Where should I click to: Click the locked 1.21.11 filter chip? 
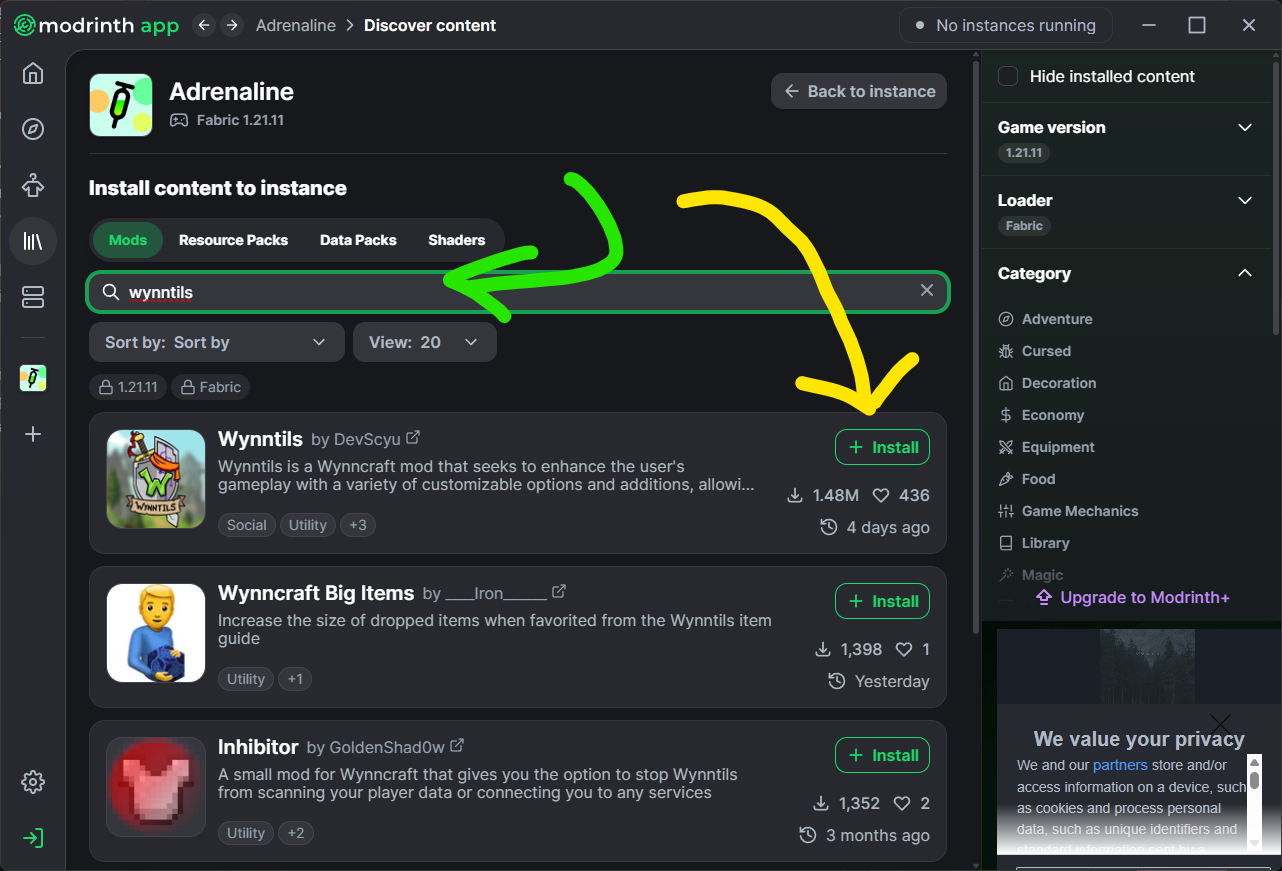click(x=128, y=387)
